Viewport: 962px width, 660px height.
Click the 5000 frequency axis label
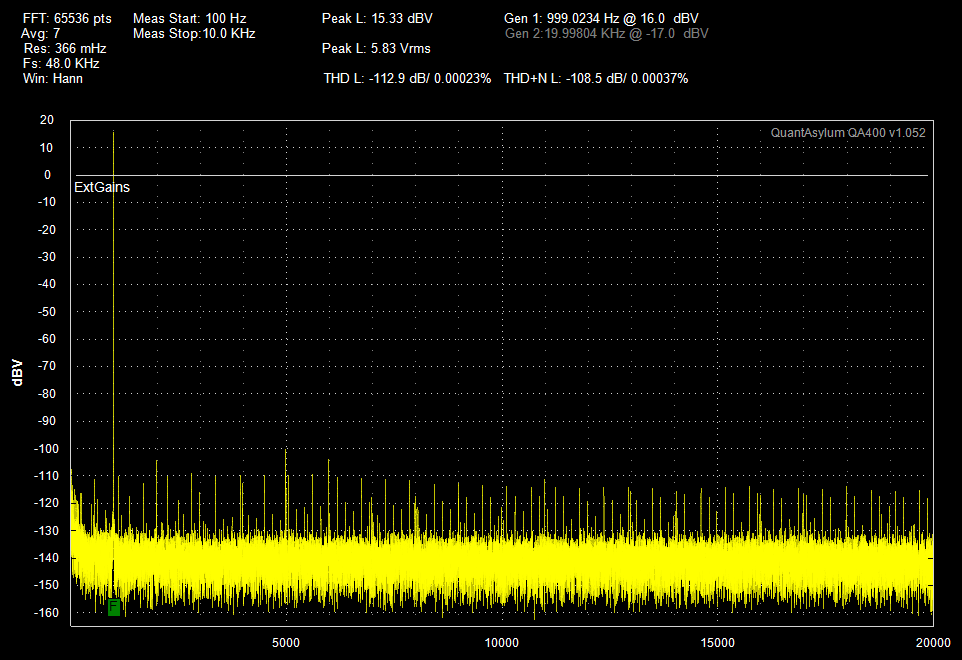pyautogui.click(x=286, y=643)
